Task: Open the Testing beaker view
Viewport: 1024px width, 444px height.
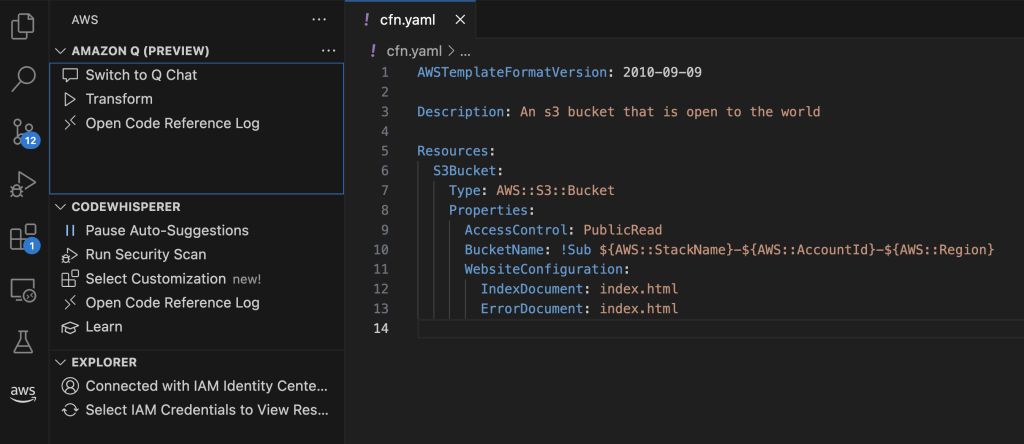Action: (24, 342)
